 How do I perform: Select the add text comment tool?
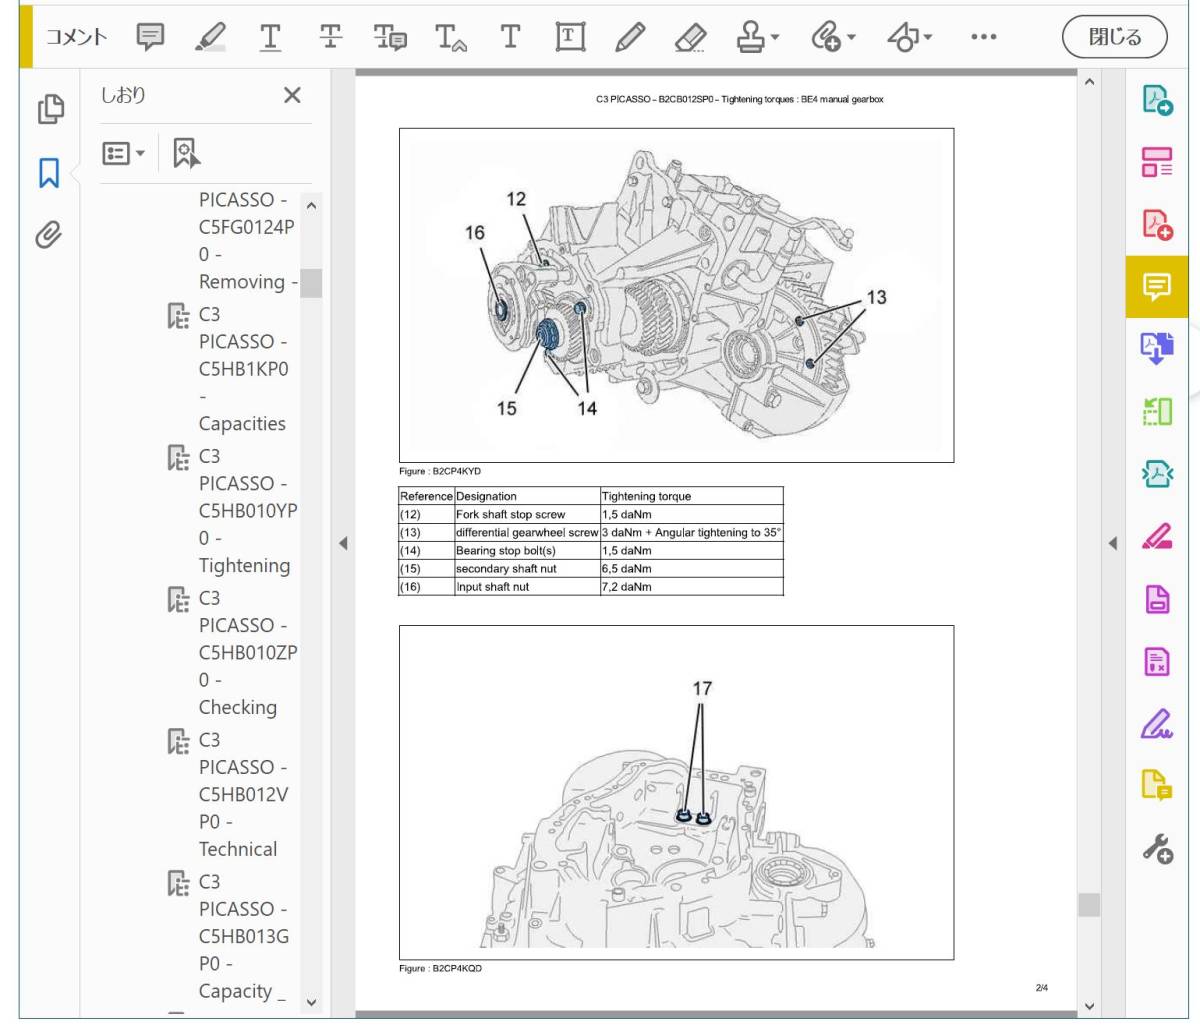510,38
